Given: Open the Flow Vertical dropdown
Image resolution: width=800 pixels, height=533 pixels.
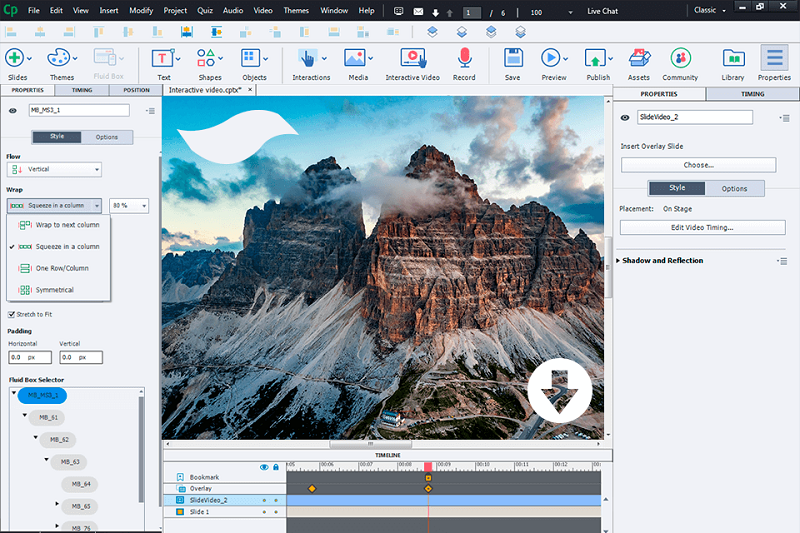Looking at the screenshot, I should click(x=54, y=170).
